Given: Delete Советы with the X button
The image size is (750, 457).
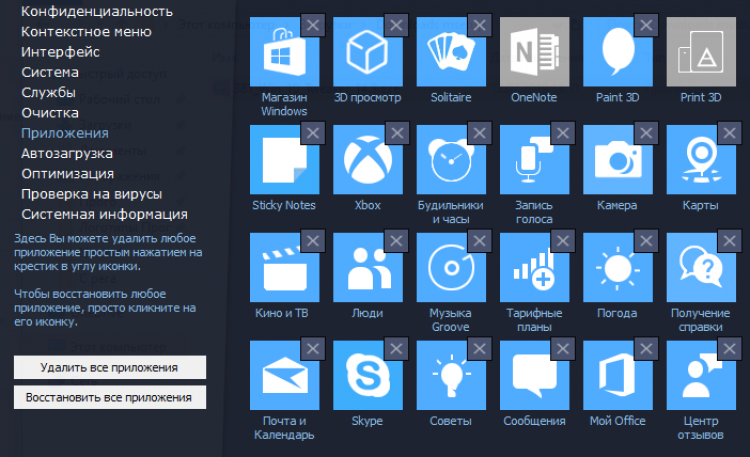Looking at the screenshot, I should click(x=480, y=348).
